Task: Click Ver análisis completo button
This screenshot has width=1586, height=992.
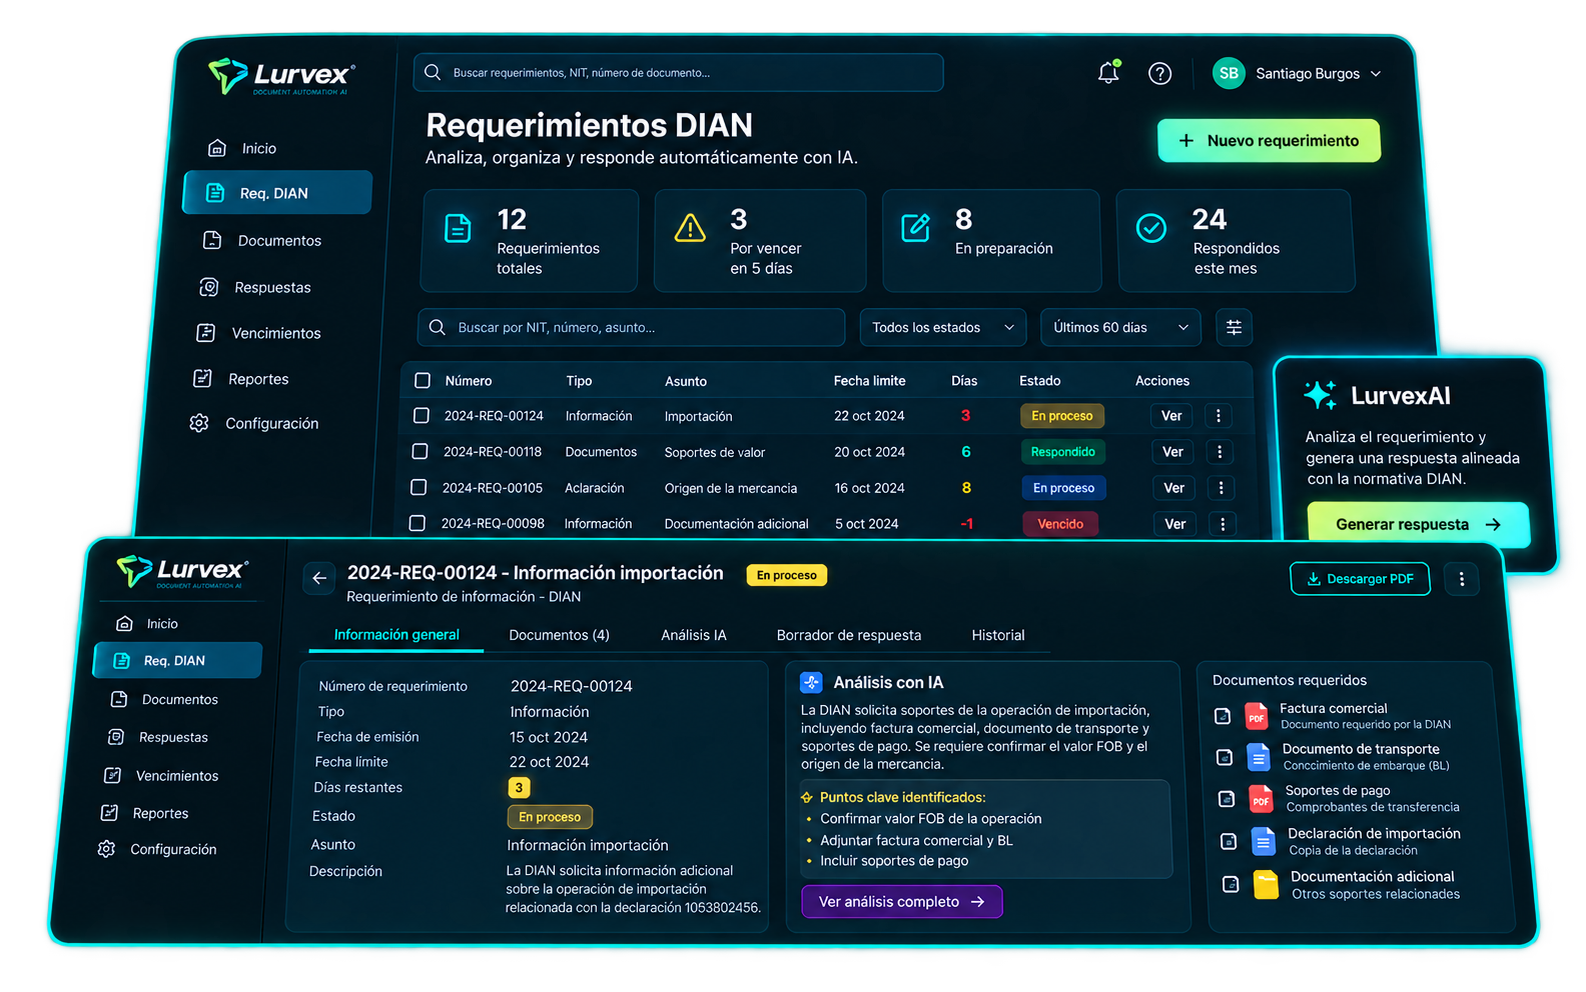Action: pyautogui.click(x=902, y=902)
